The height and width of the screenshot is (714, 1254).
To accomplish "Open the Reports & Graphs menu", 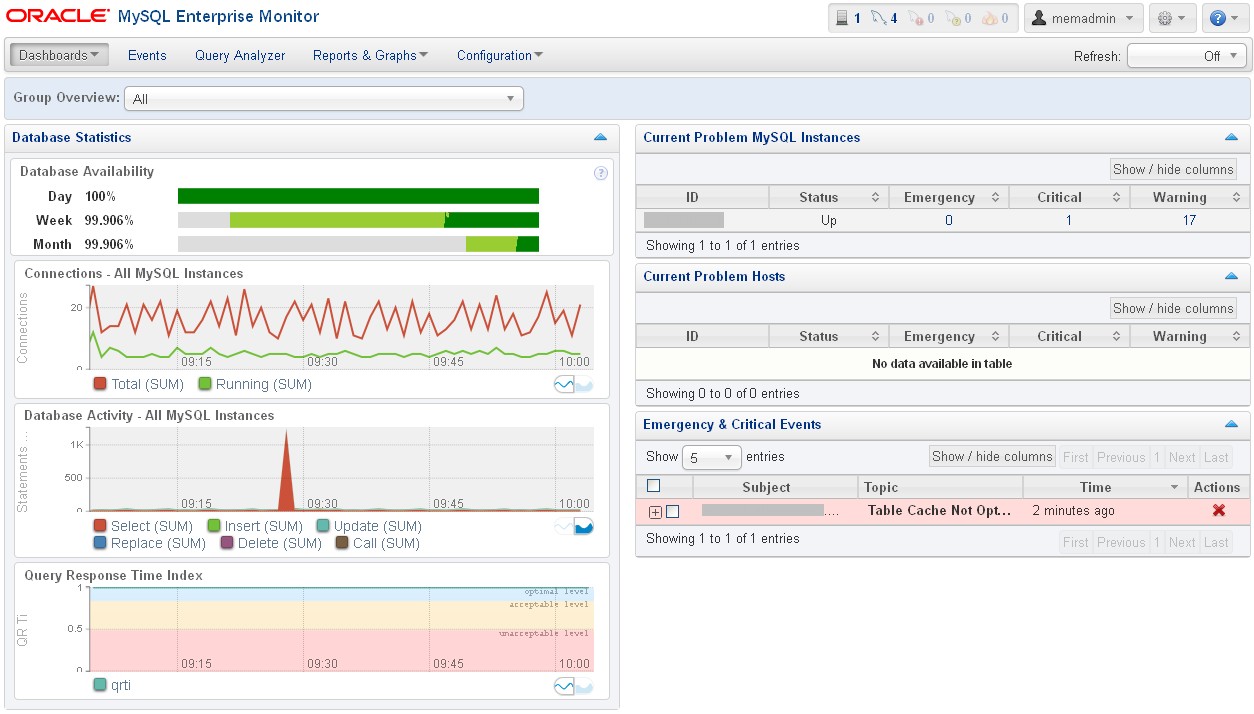I will 370,56.
